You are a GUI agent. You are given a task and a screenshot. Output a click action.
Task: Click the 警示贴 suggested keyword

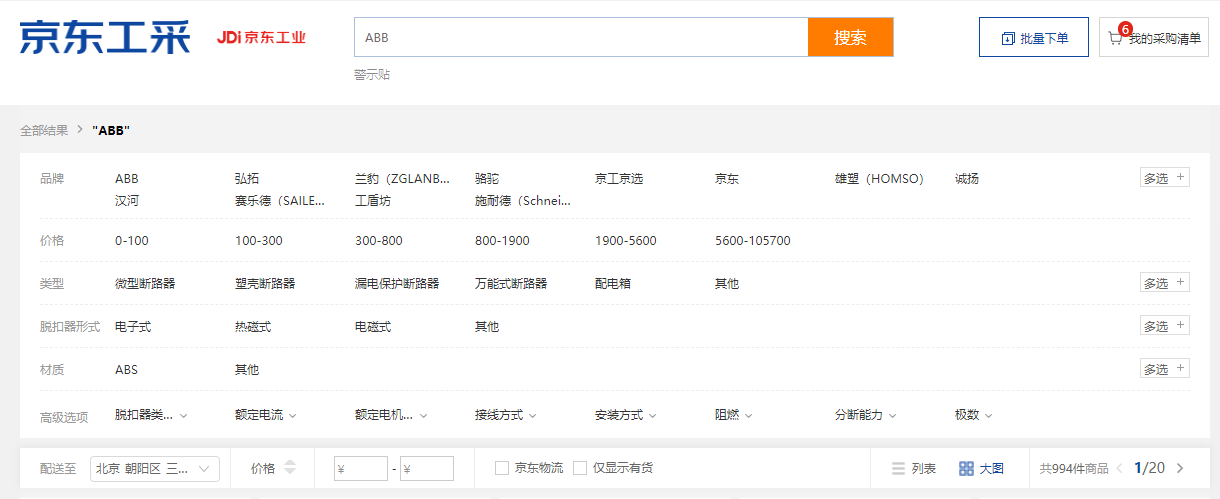point(372,75)
